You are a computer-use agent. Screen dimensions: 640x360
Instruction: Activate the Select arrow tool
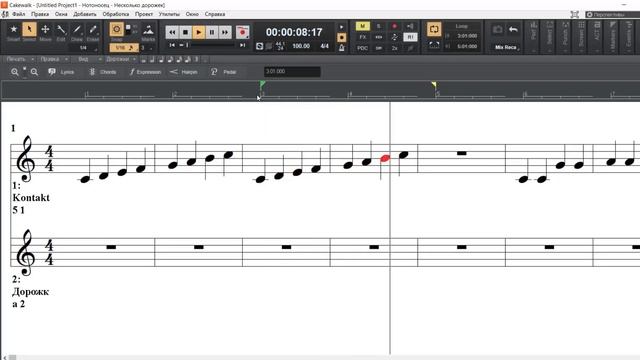(29, 29)
